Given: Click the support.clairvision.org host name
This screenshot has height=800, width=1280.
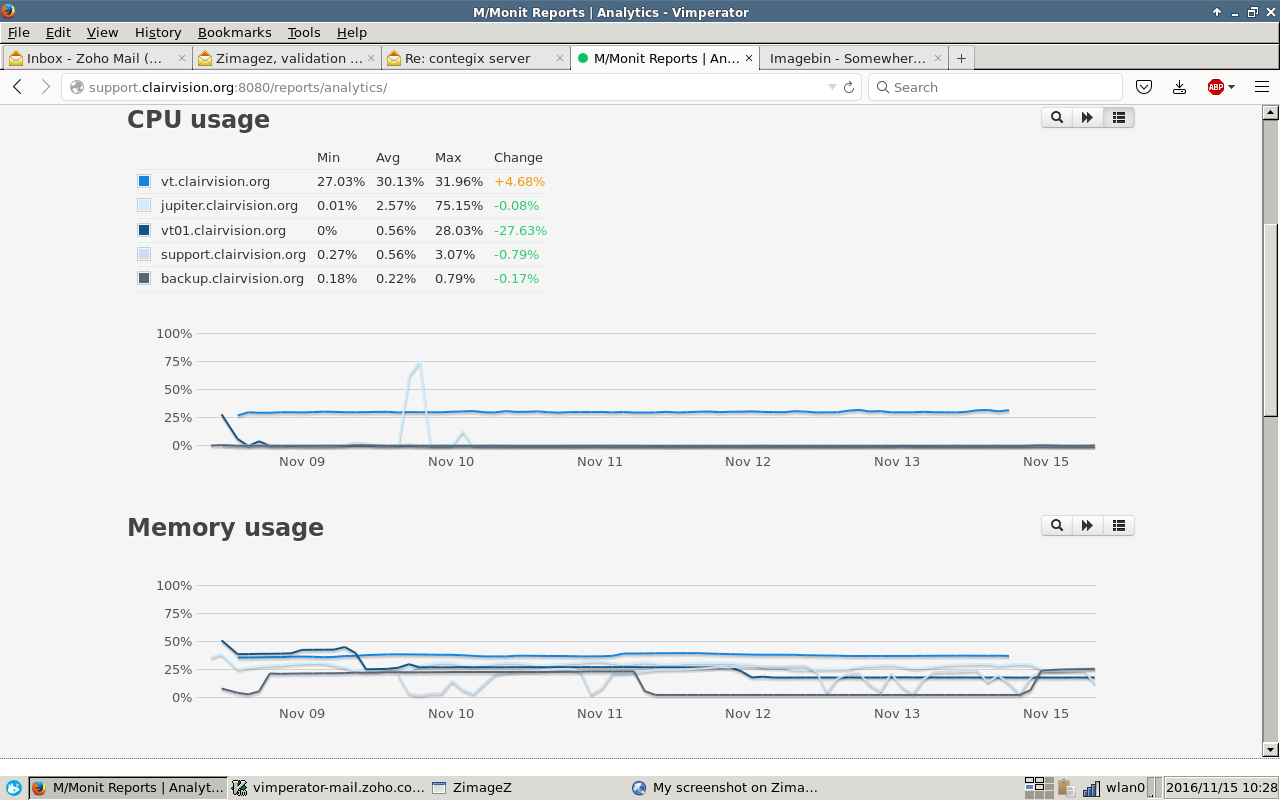Looking at the screenshot, I should point(233,254).
